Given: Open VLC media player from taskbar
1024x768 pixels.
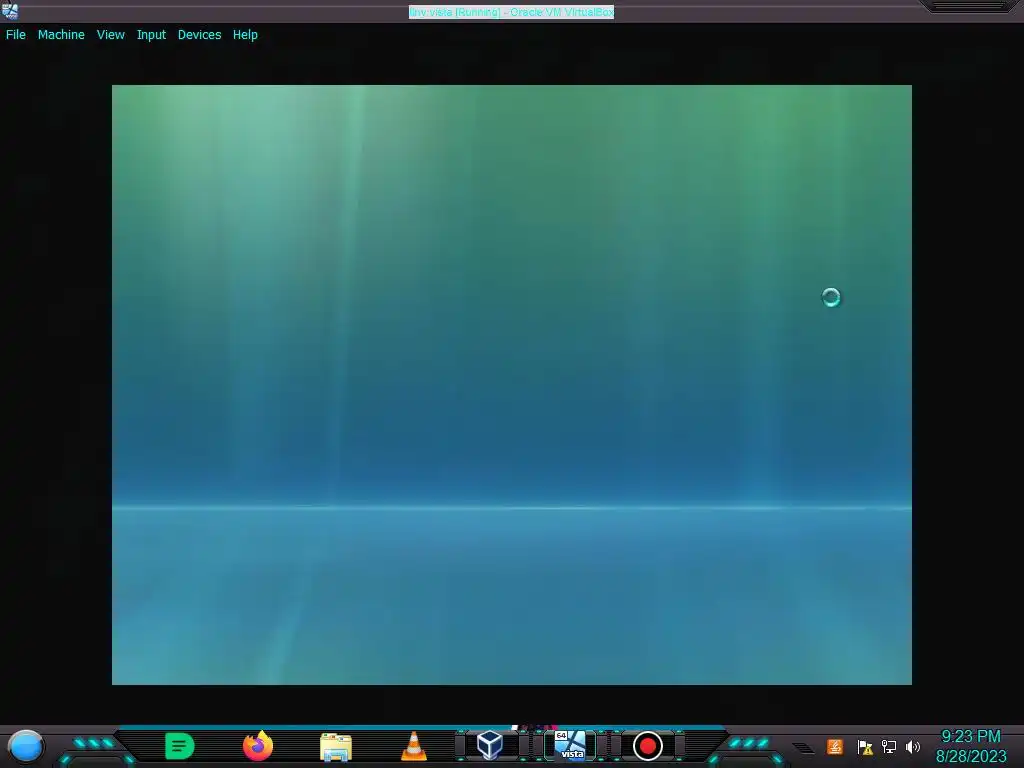Looking at the screenshot, I should click(413, 746).
